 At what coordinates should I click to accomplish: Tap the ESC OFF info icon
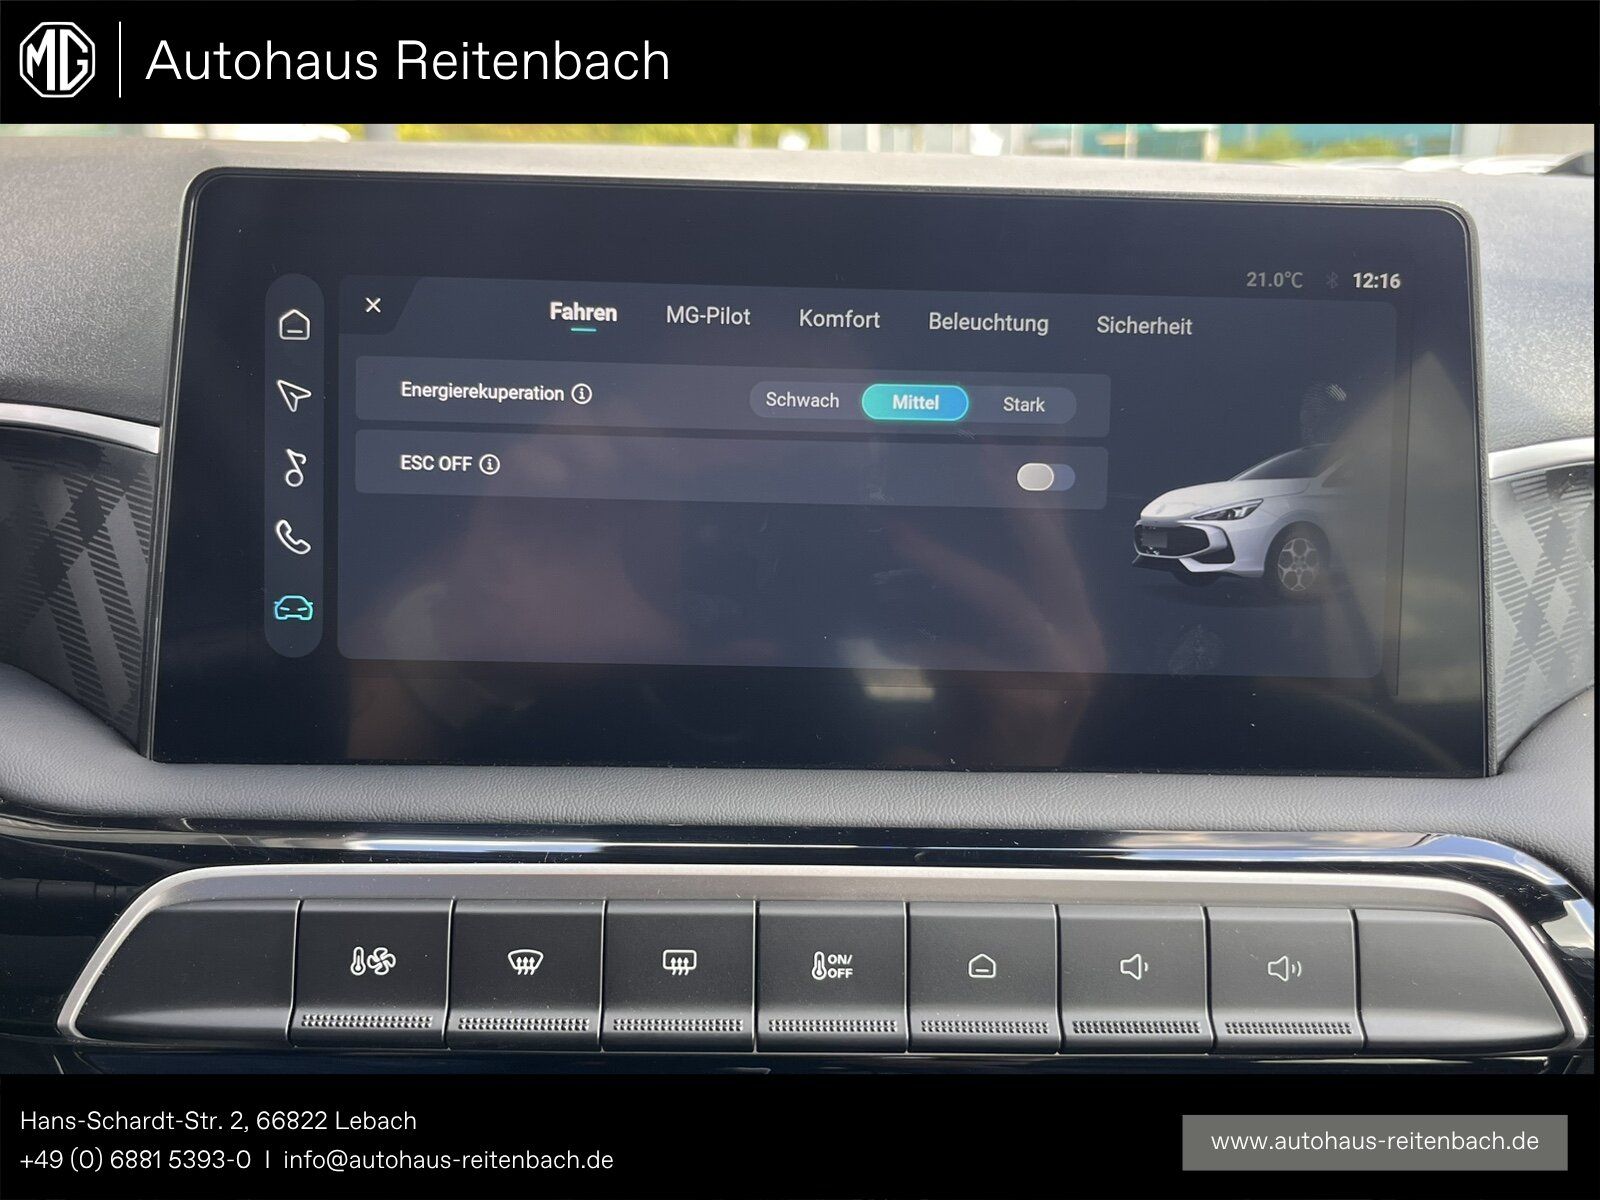(x=489, y=464)
